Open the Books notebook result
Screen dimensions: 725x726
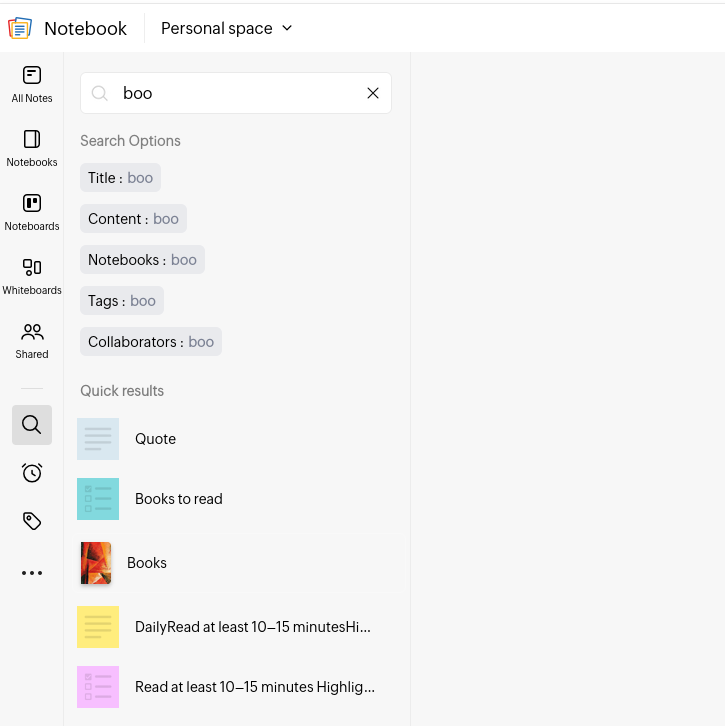pos(146,563)
